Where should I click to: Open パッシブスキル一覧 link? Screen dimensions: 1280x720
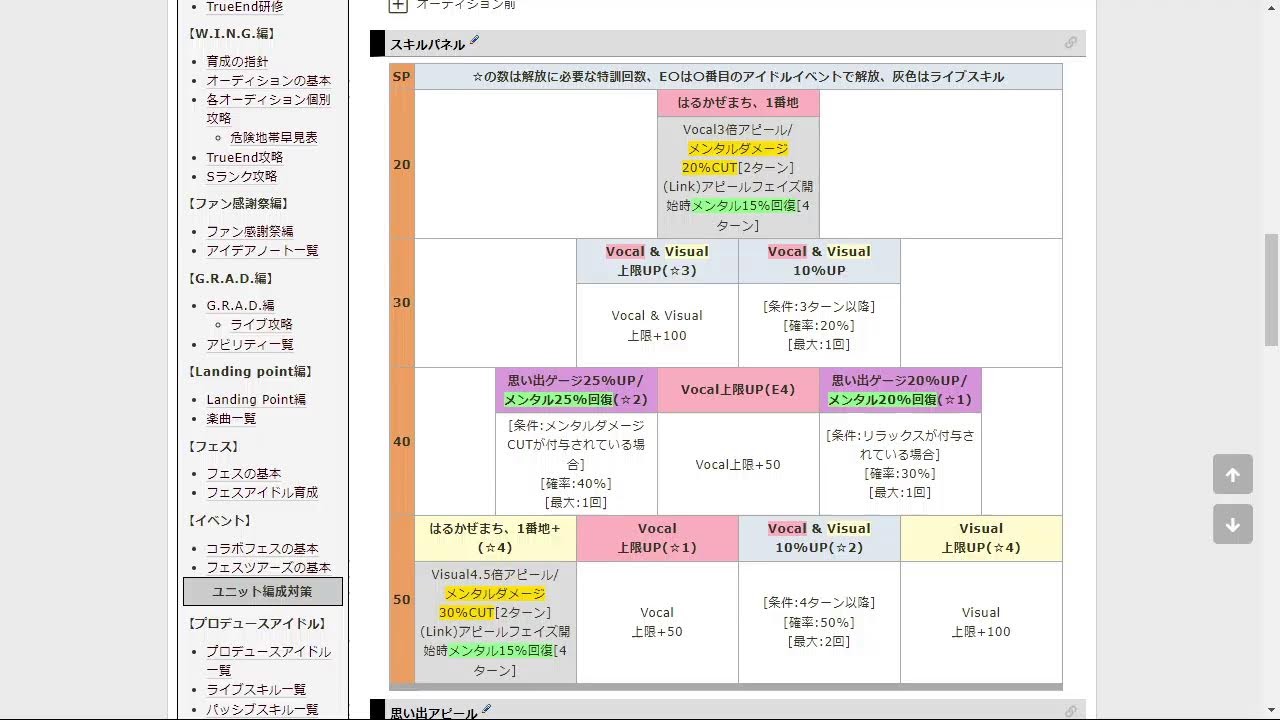click(x=262, y=709)
